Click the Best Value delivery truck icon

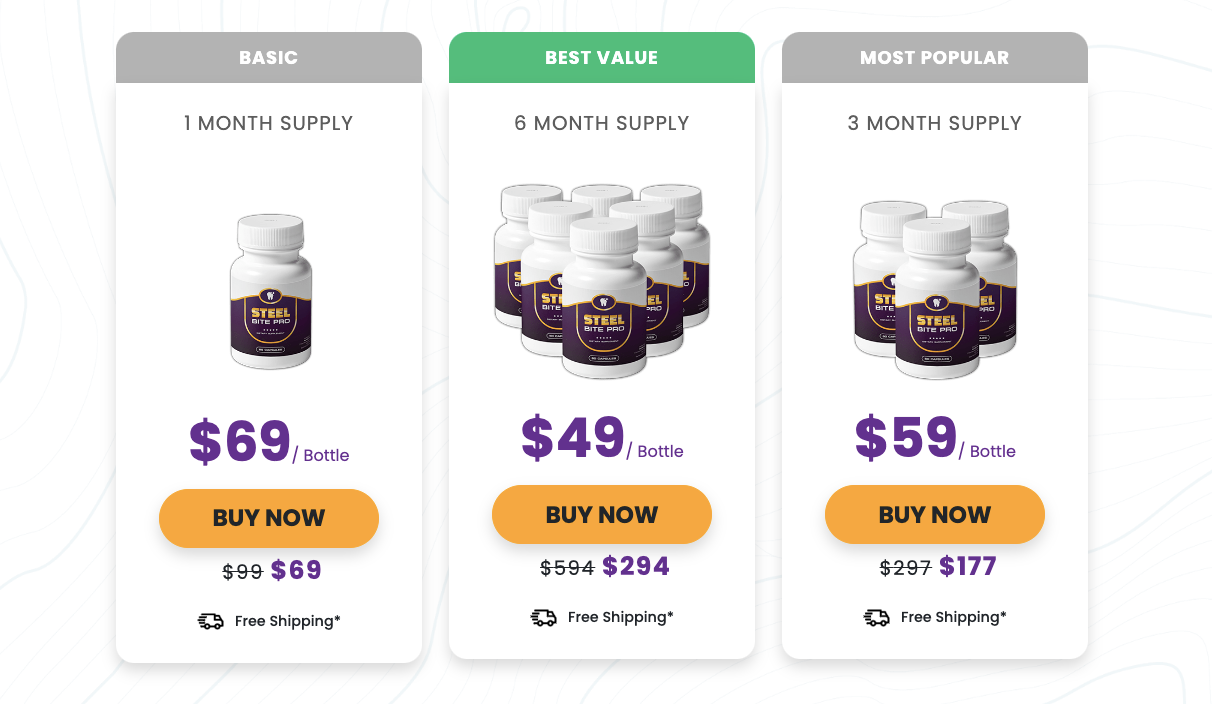pyautogui.click(x=544, y=618)
